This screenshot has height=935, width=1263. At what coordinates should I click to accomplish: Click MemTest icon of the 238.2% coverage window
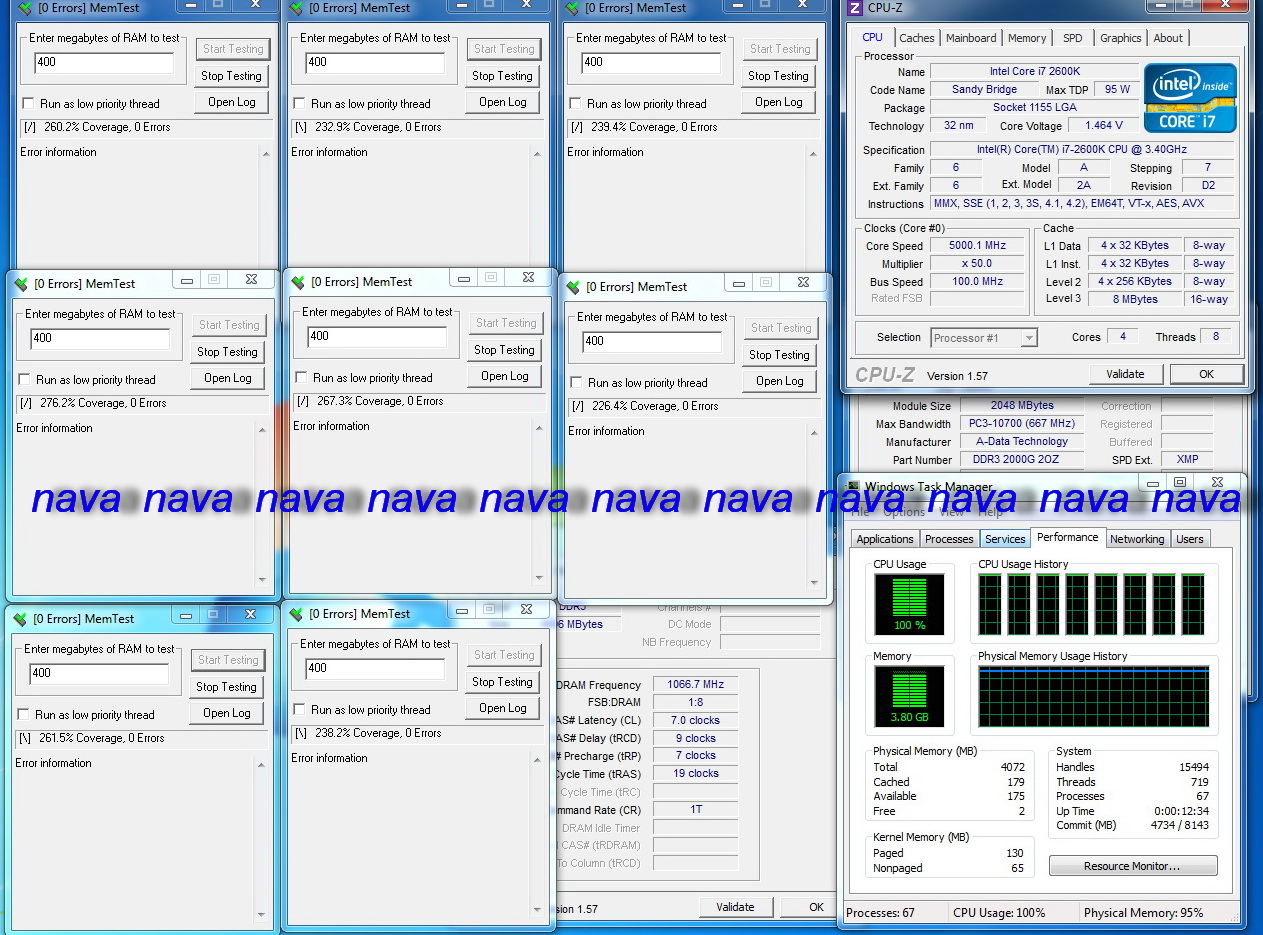tap(297, 614)
